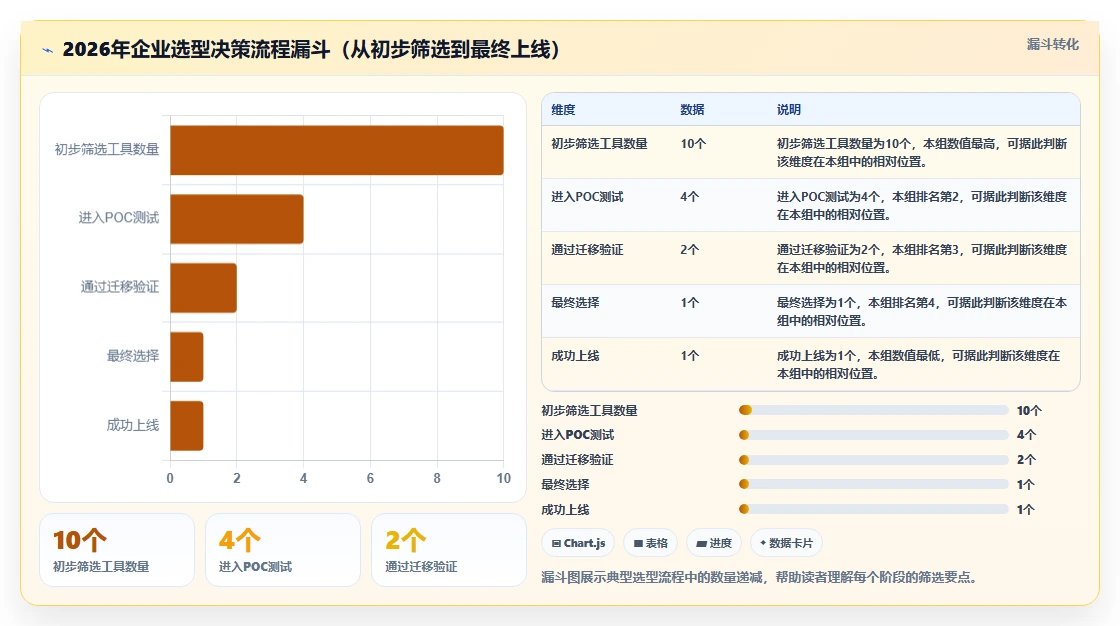Select the 进度 tag chip
This screenshot has height=626, width=1120.
714,543
